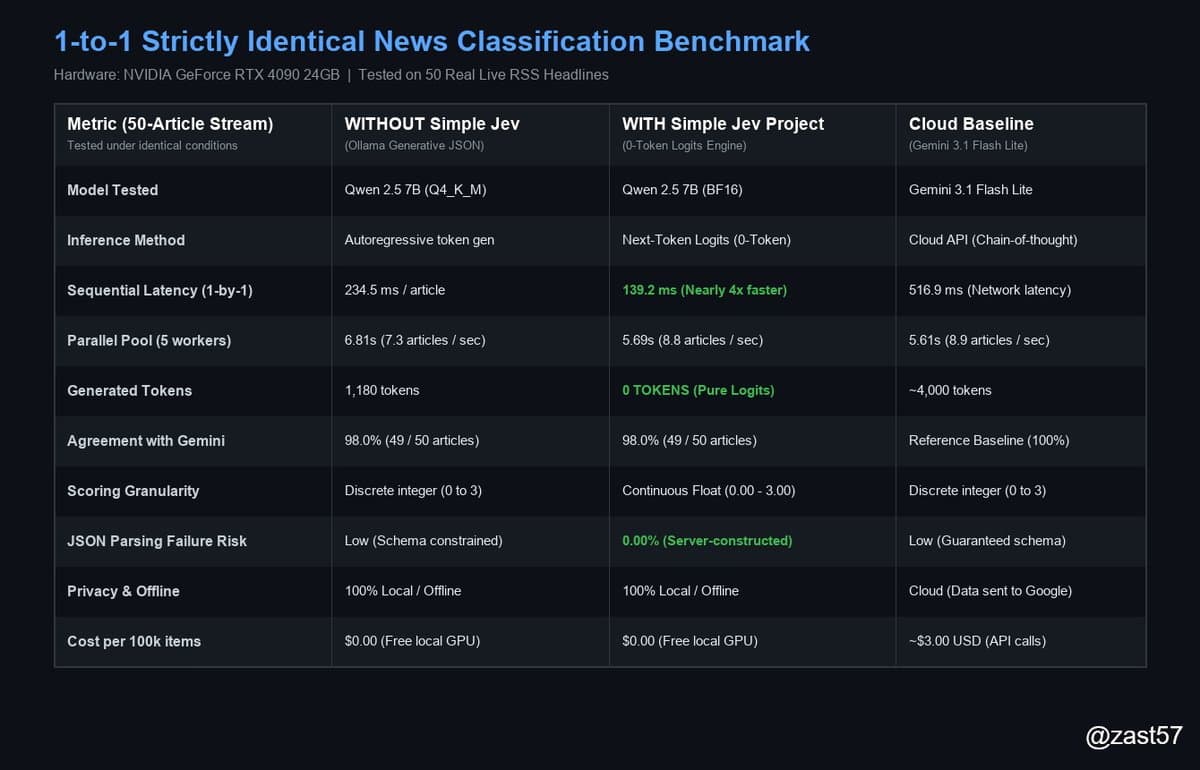Click the '6.81s (7.3 articles / sec)' cell
Screen dimensions: 1200x770
tap(415, 340)
